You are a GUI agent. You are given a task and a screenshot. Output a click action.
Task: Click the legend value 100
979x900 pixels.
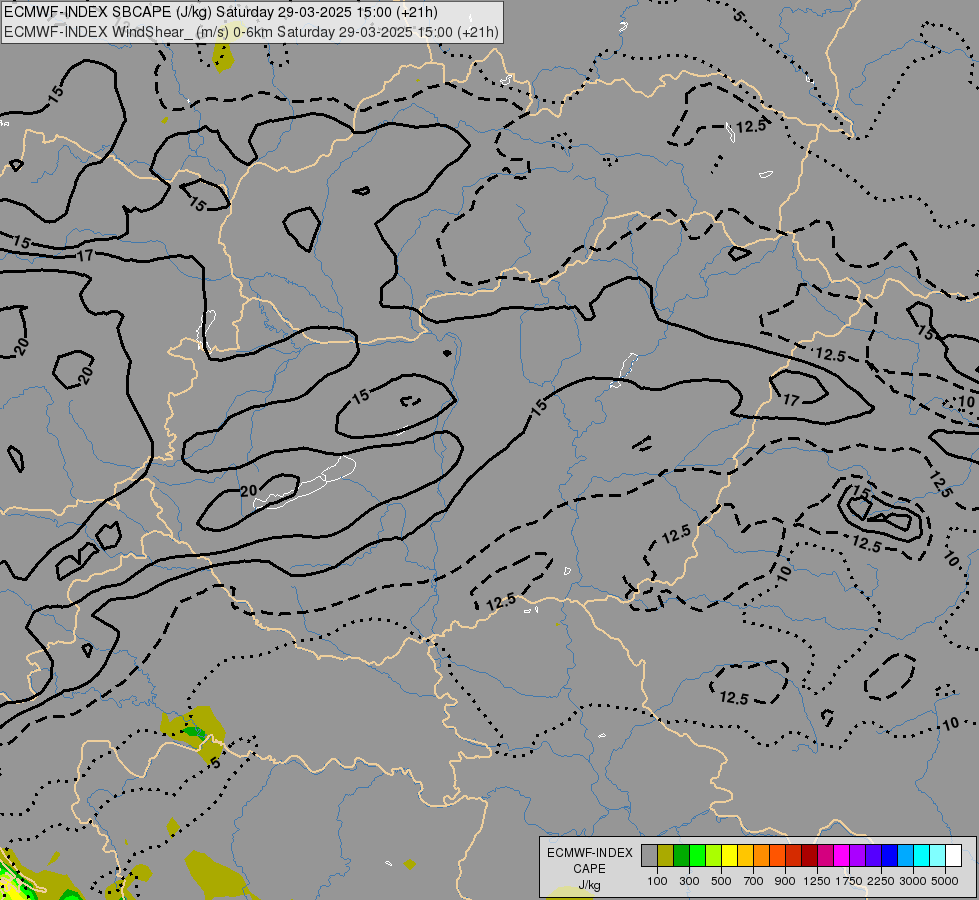[x=657, y=881]
